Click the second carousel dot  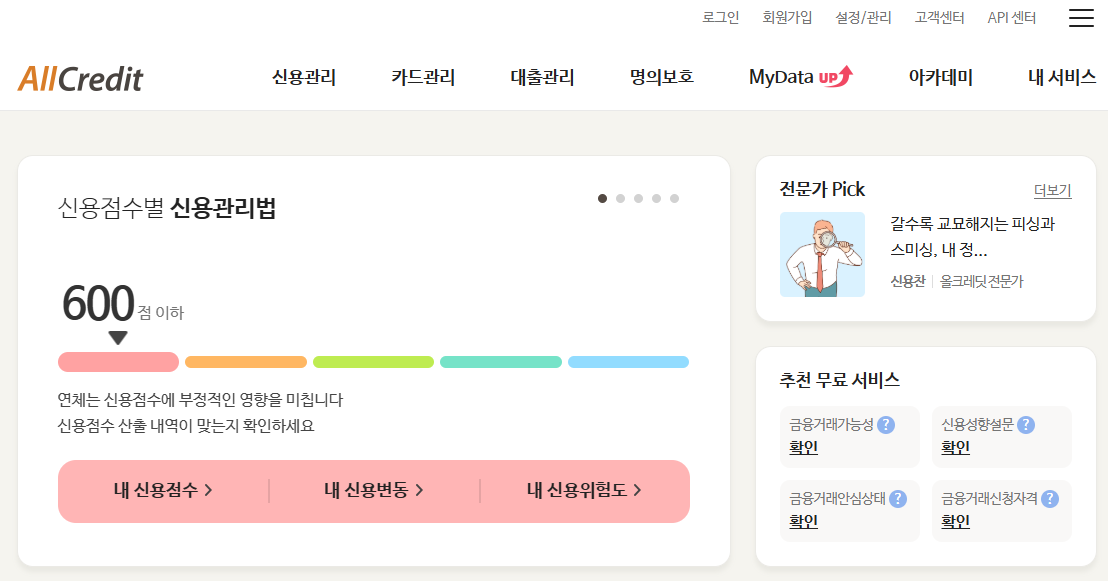point(621,198)
